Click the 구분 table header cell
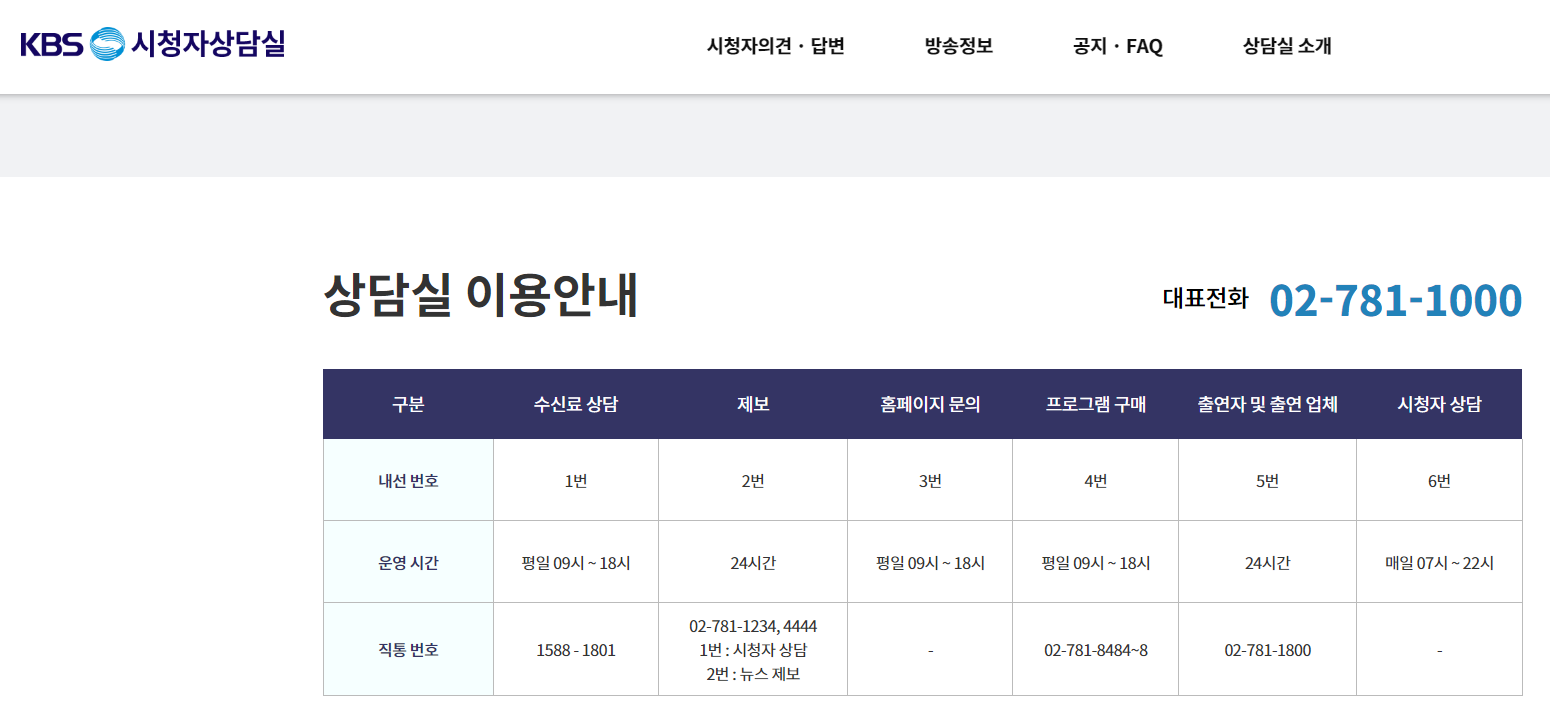 [x=408, y=404]
